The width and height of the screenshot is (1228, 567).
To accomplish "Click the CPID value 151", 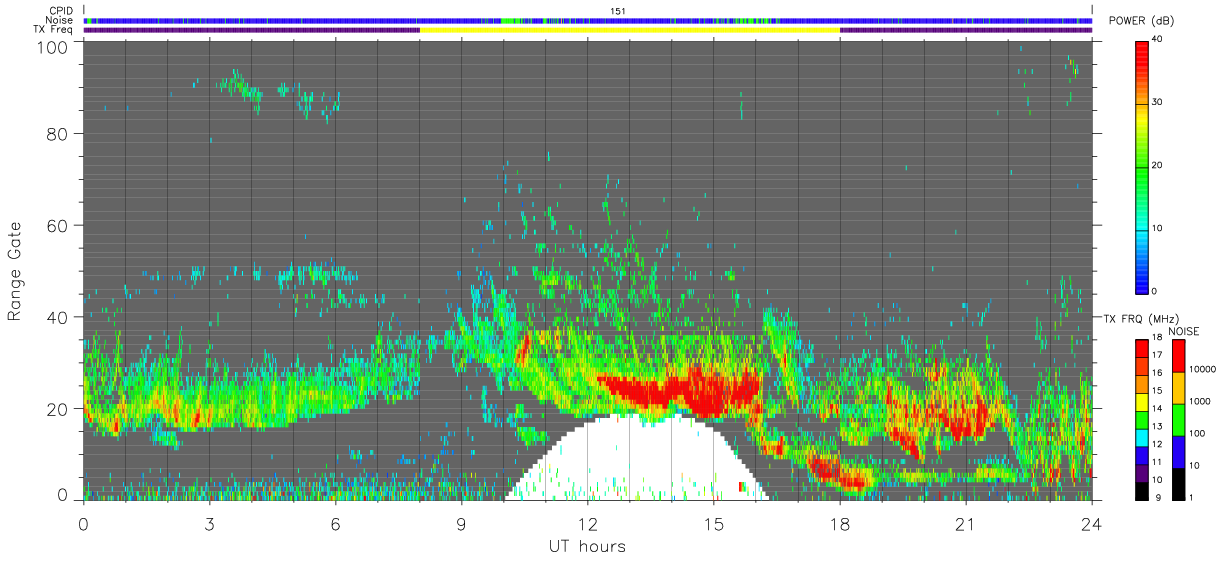I will [x=617, y=11].
